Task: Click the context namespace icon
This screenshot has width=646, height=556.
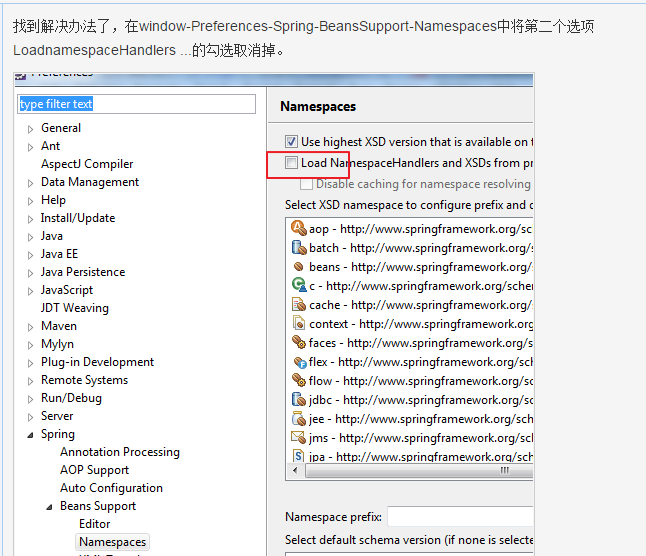Action: [299, 323]
